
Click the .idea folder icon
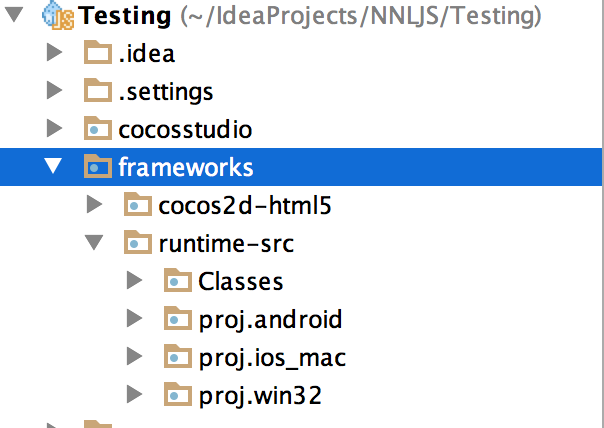(x=97, y=54)
